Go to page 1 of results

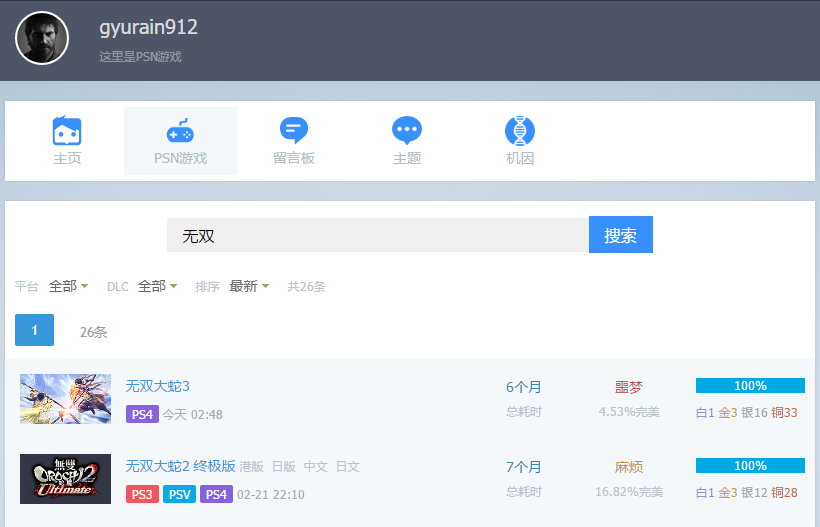pos(35,330)
